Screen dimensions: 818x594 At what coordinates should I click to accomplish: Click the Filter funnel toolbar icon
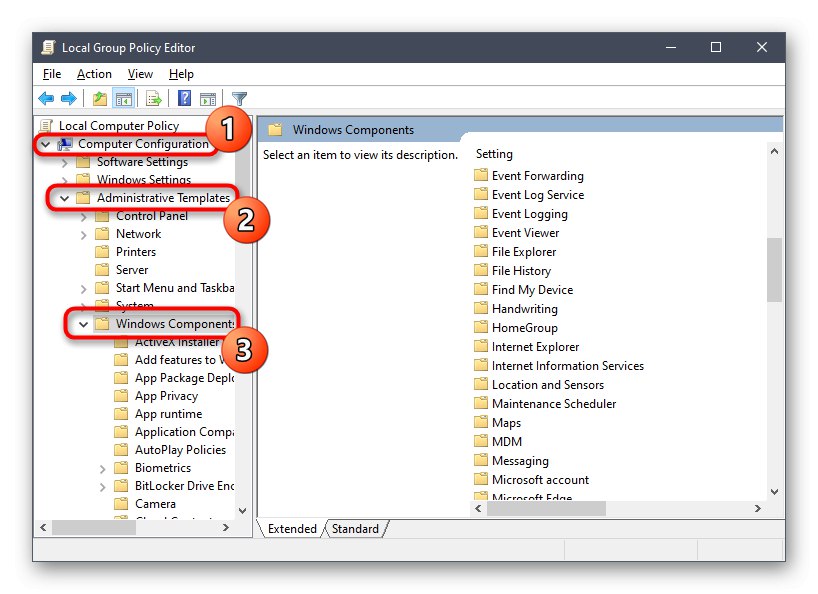coord(239,98)
